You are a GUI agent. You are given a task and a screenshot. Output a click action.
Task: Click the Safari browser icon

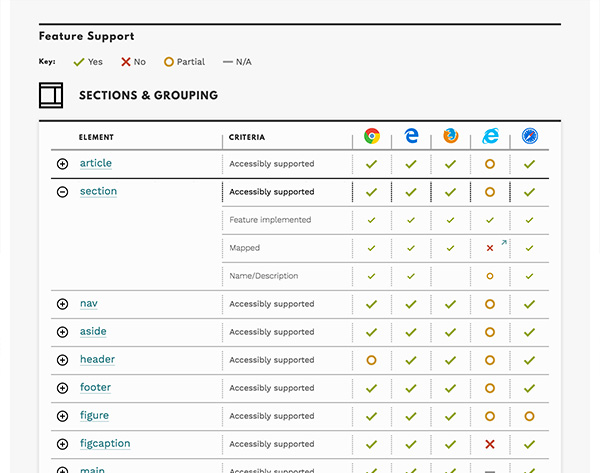click(529, 136)
